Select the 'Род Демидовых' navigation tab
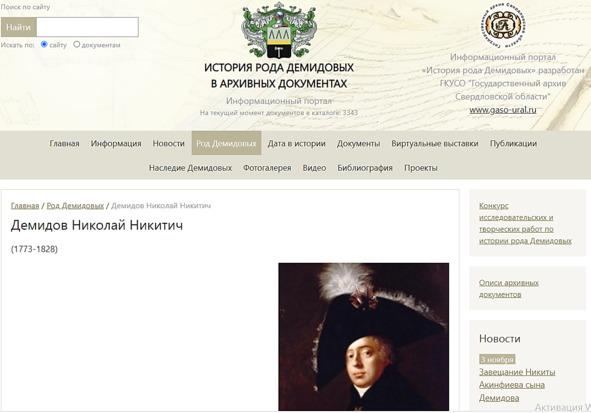591x413 pixels. point(226,143)
